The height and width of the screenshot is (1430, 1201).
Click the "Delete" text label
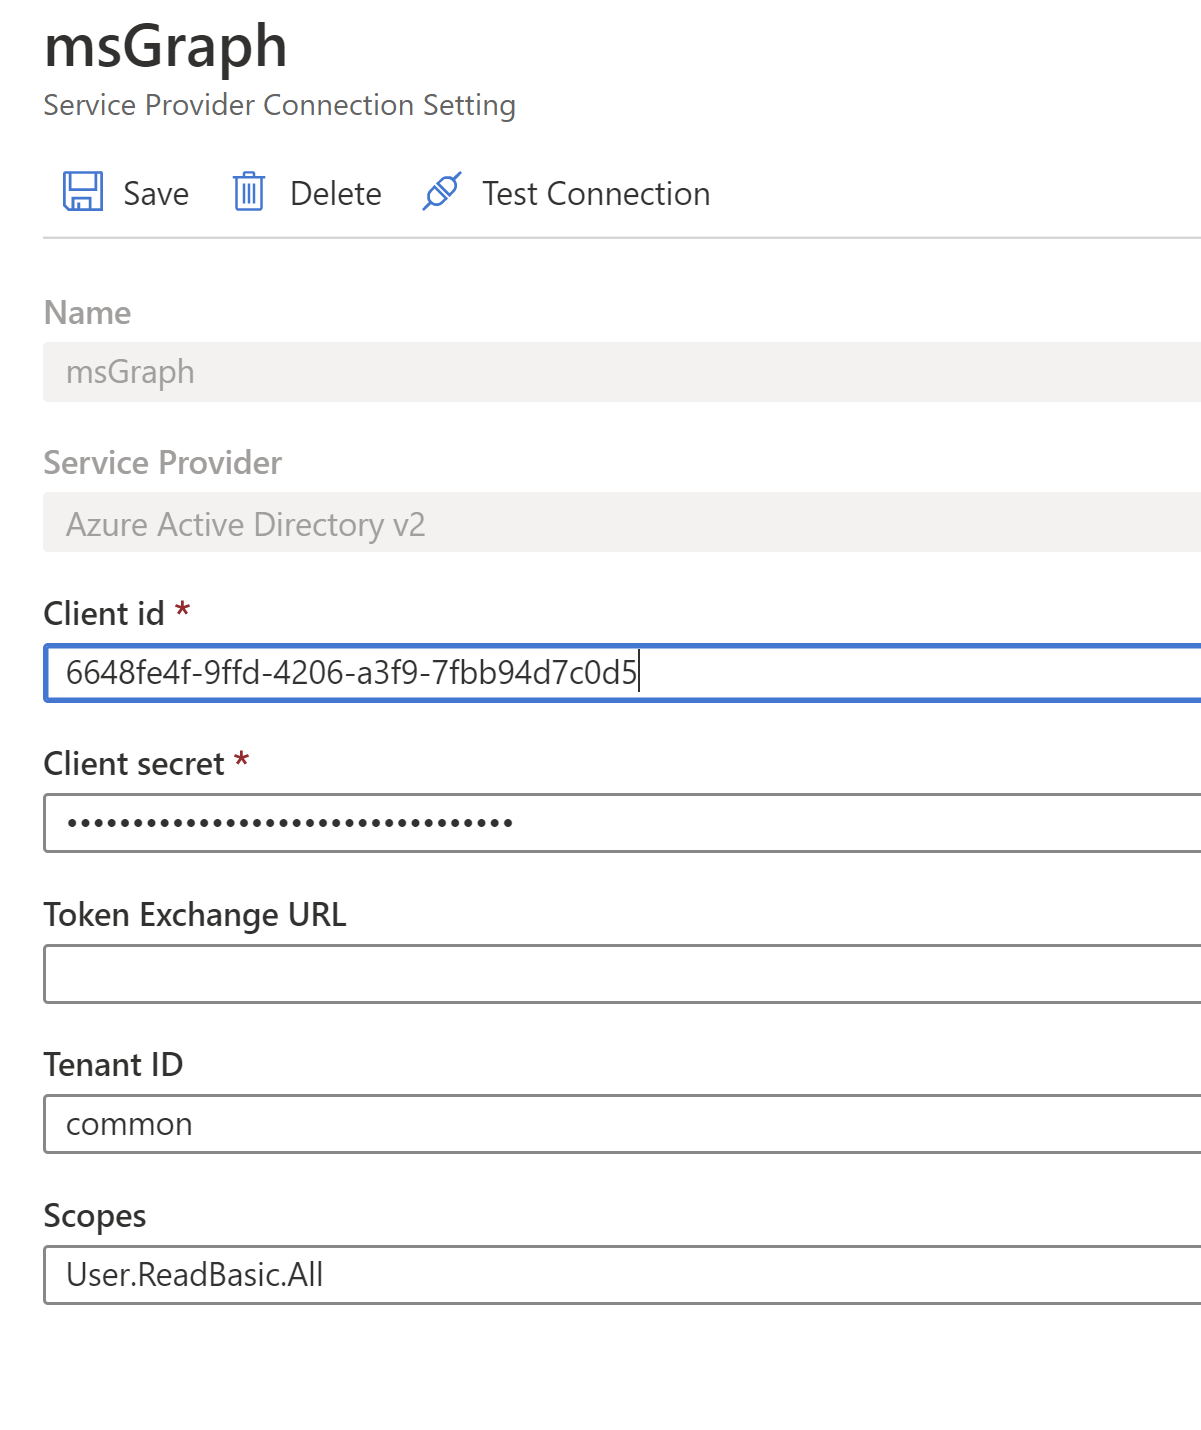pos(336,194)
